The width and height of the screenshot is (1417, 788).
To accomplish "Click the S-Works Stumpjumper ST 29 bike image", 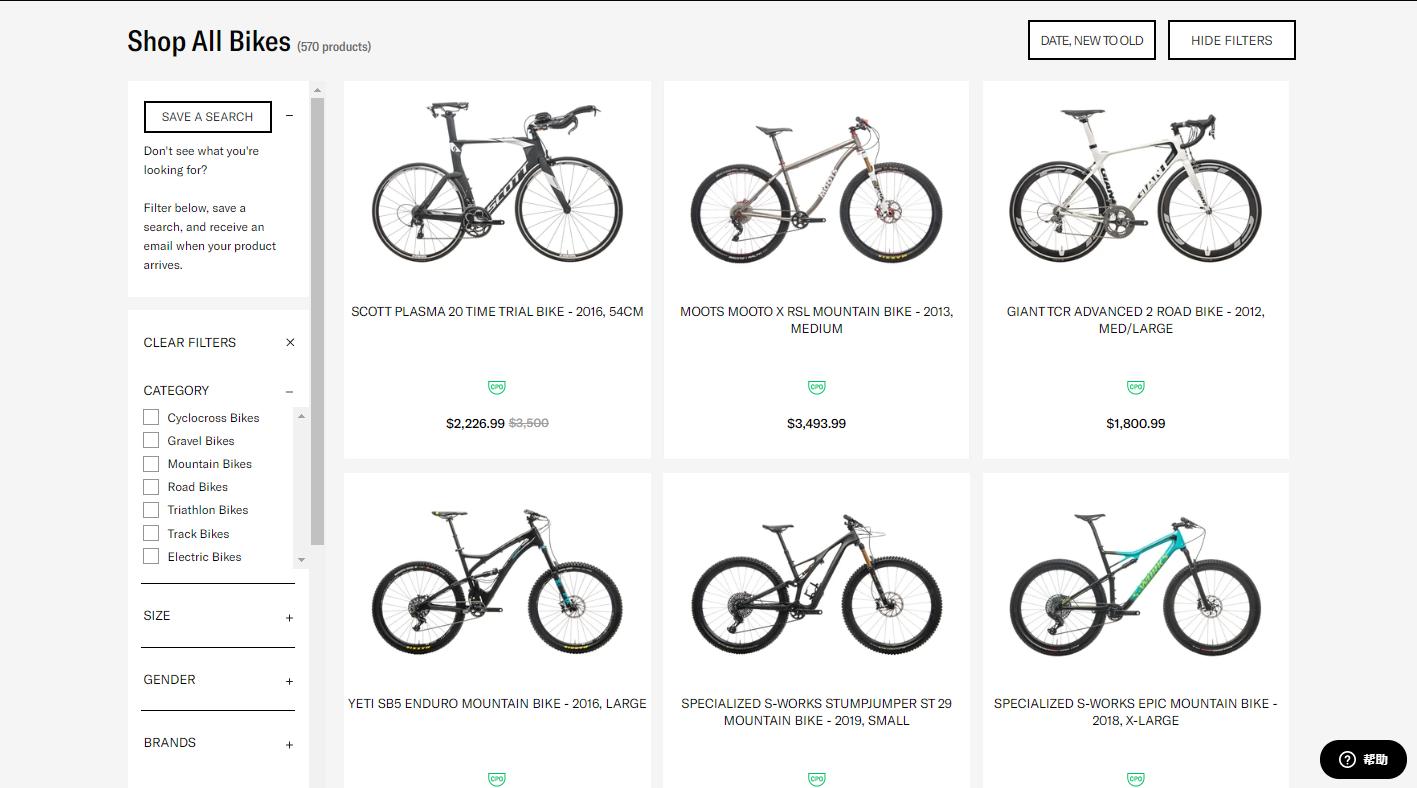I will tap(816, 584).
